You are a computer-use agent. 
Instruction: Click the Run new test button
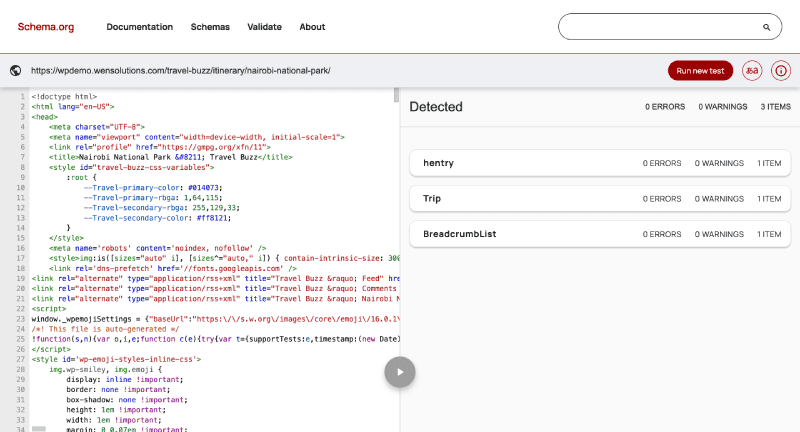click(x=700, y=71)
